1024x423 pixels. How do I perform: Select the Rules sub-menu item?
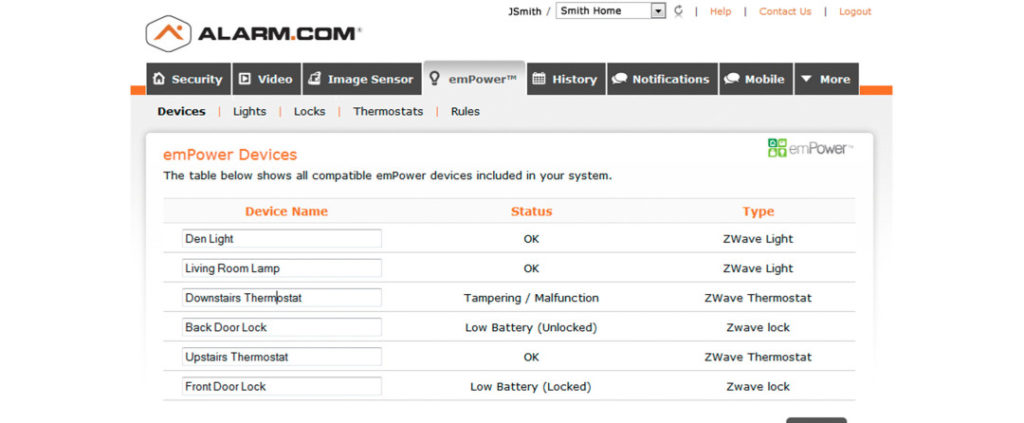(465, 111)
